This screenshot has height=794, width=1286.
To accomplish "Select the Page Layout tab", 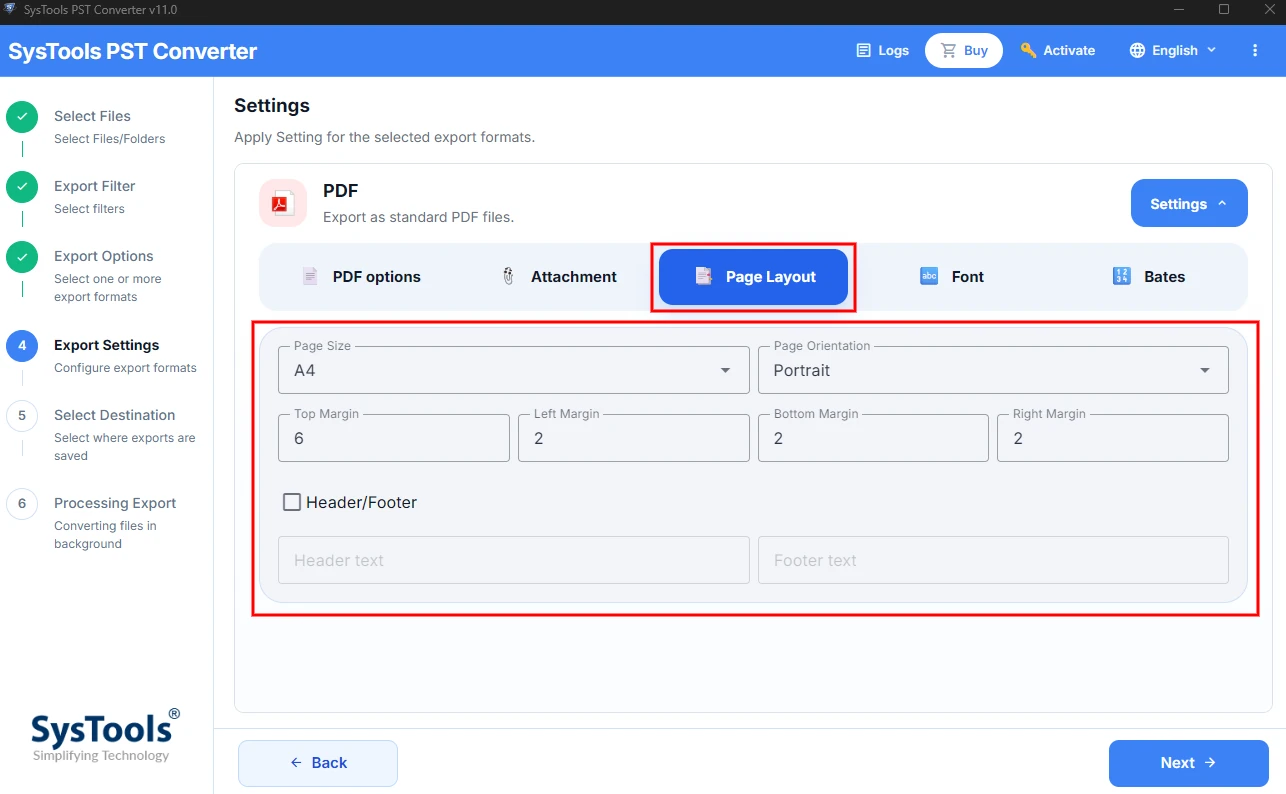I will [x=754, y=277].
